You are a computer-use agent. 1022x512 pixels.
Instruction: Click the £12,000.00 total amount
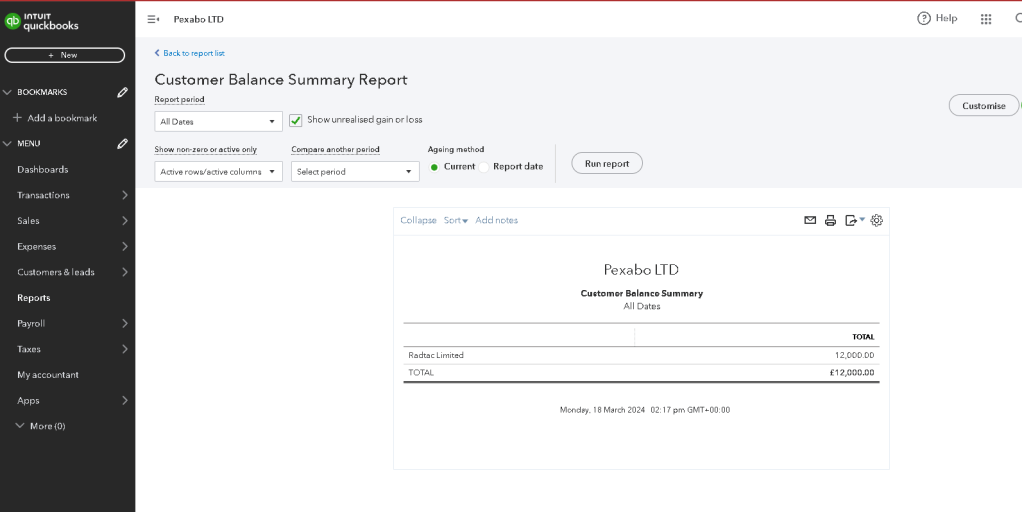(x=852, y=373)
